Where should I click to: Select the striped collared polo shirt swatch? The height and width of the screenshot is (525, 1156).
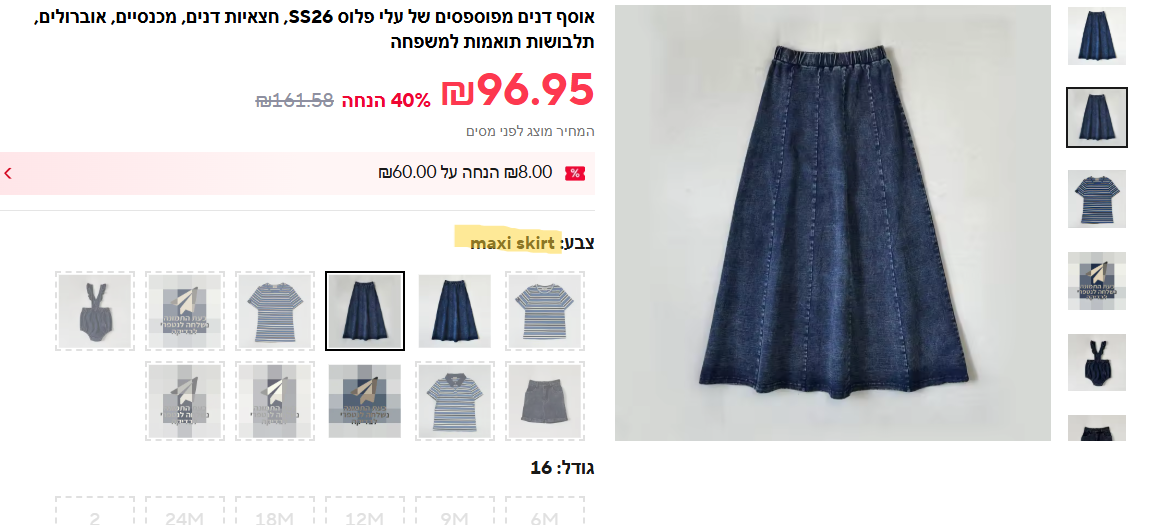(x=455, y=401)
